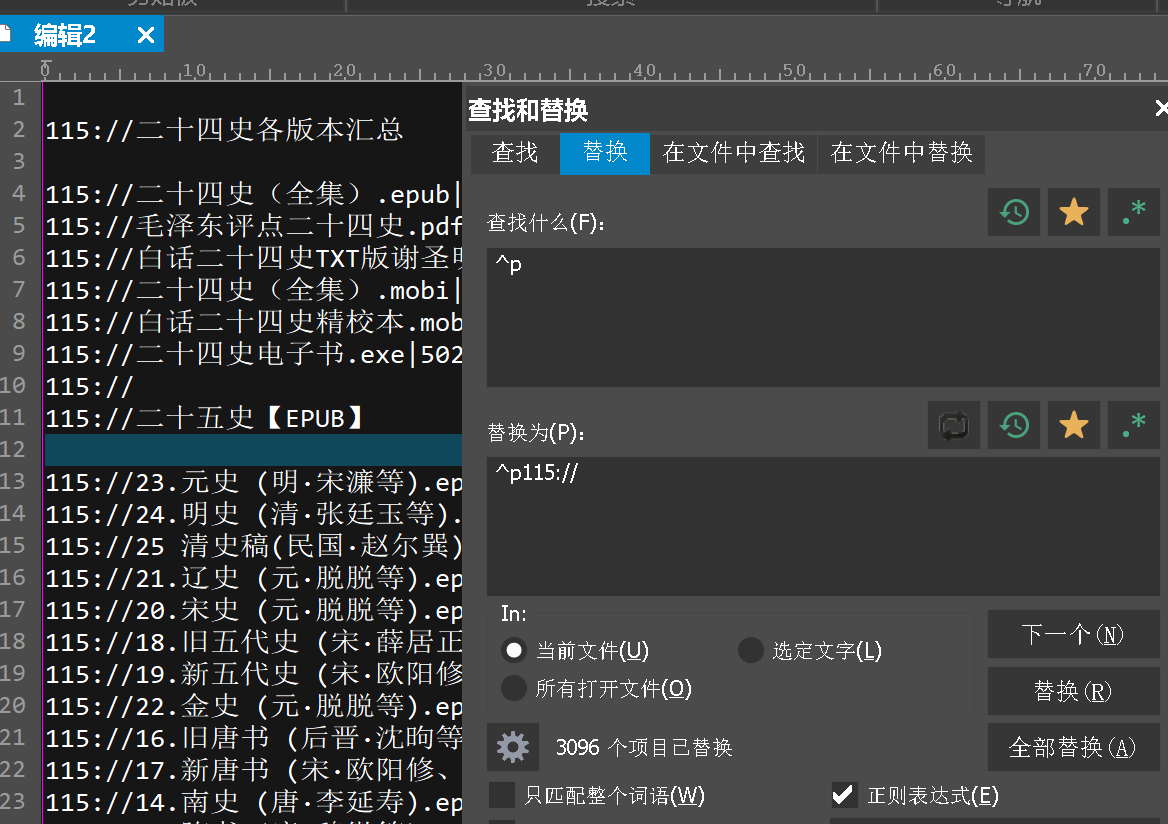
Task: Select the 选定文字 radio option
Action: [x=751, y=651]
